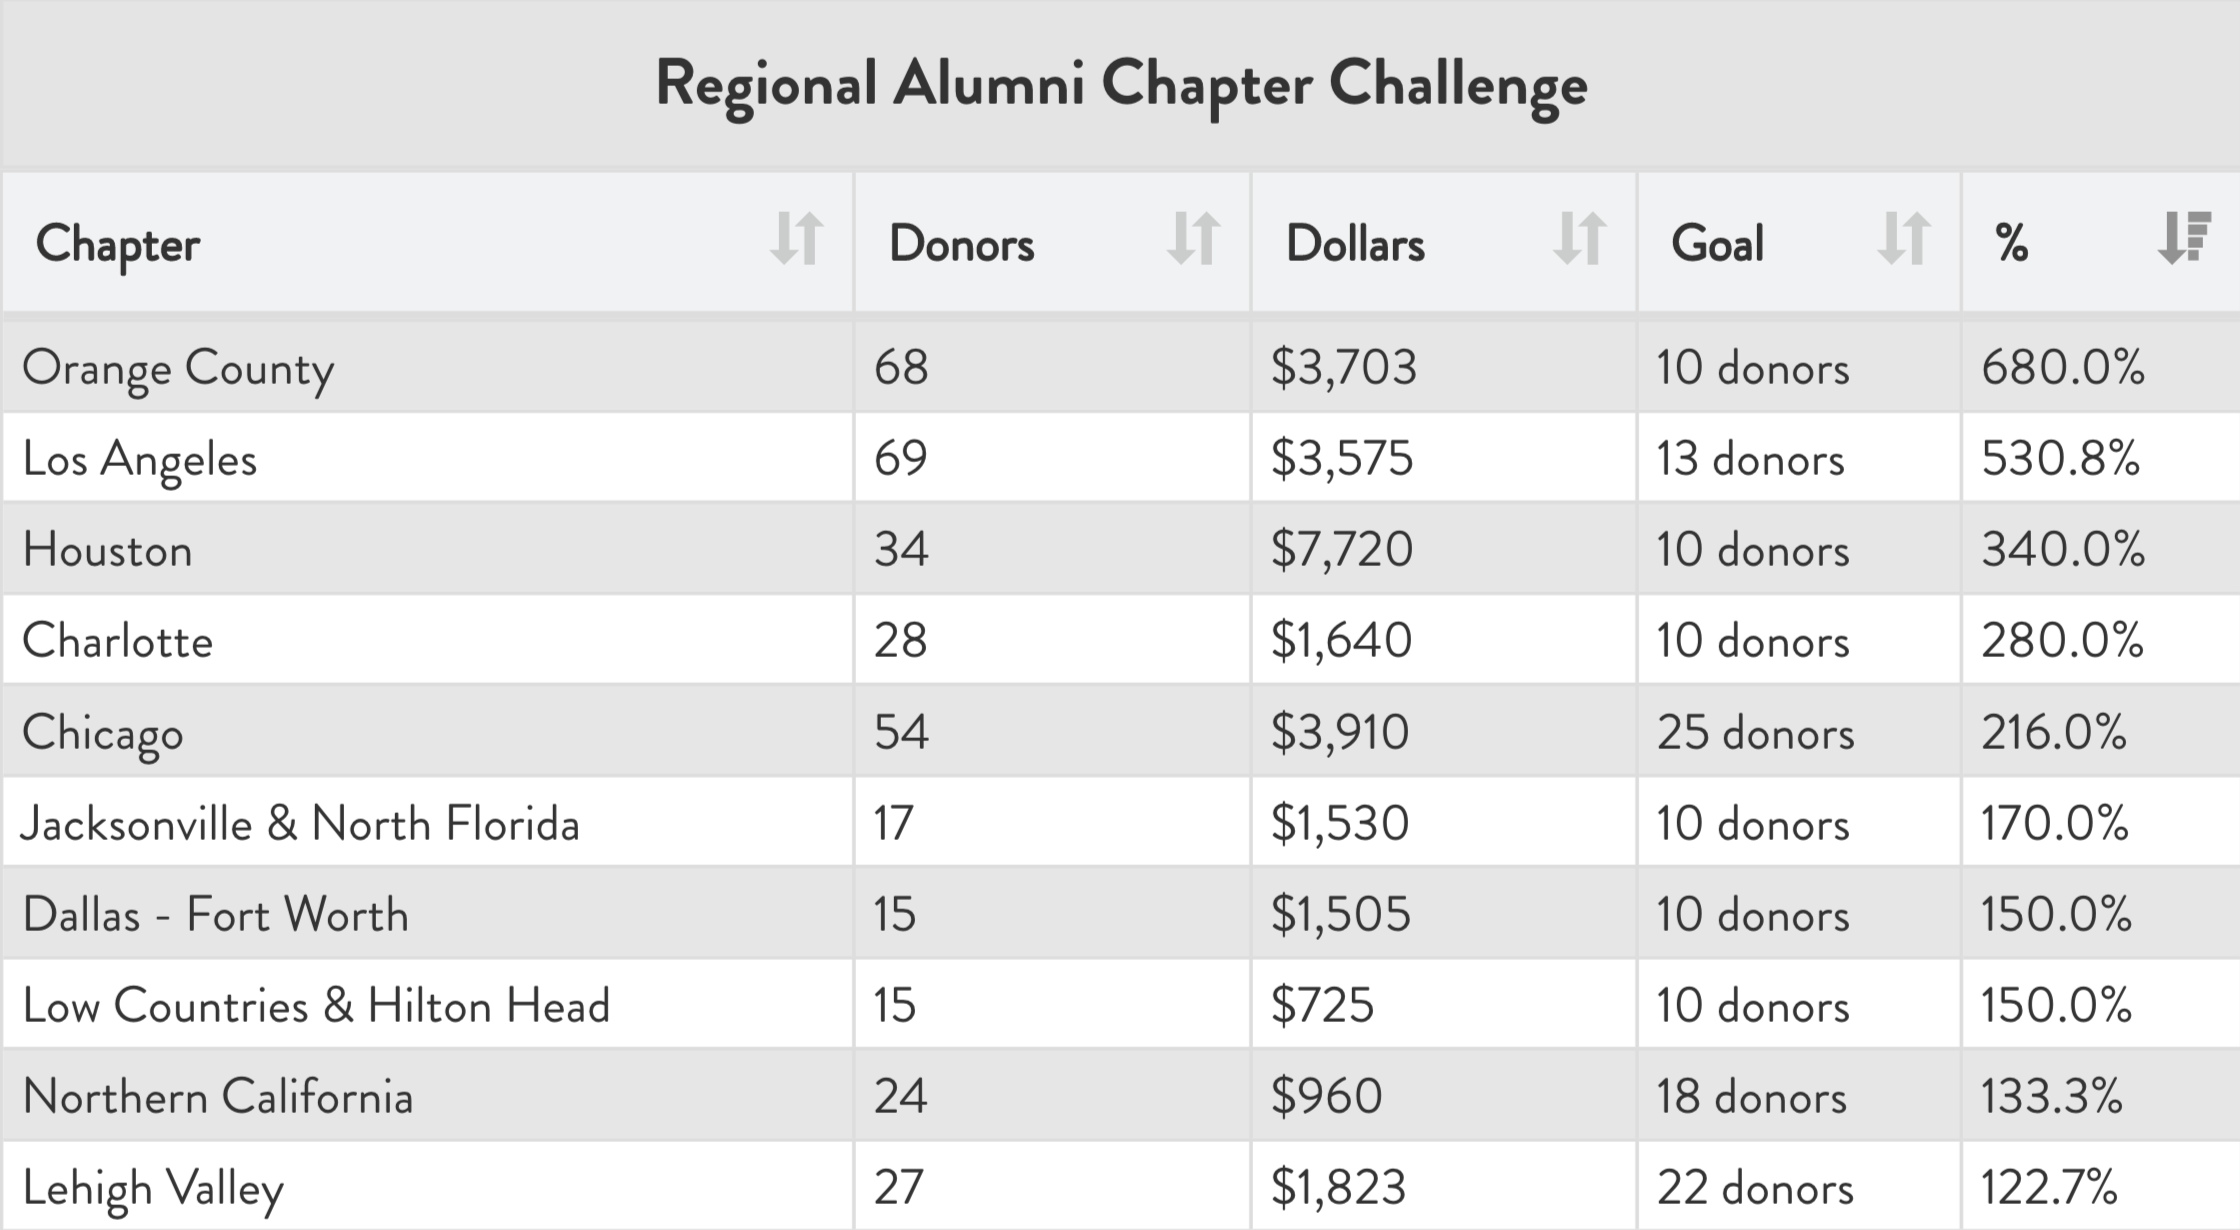Click the Goal header label
Screen dimensions: 2240x1230
(1717, 243)
